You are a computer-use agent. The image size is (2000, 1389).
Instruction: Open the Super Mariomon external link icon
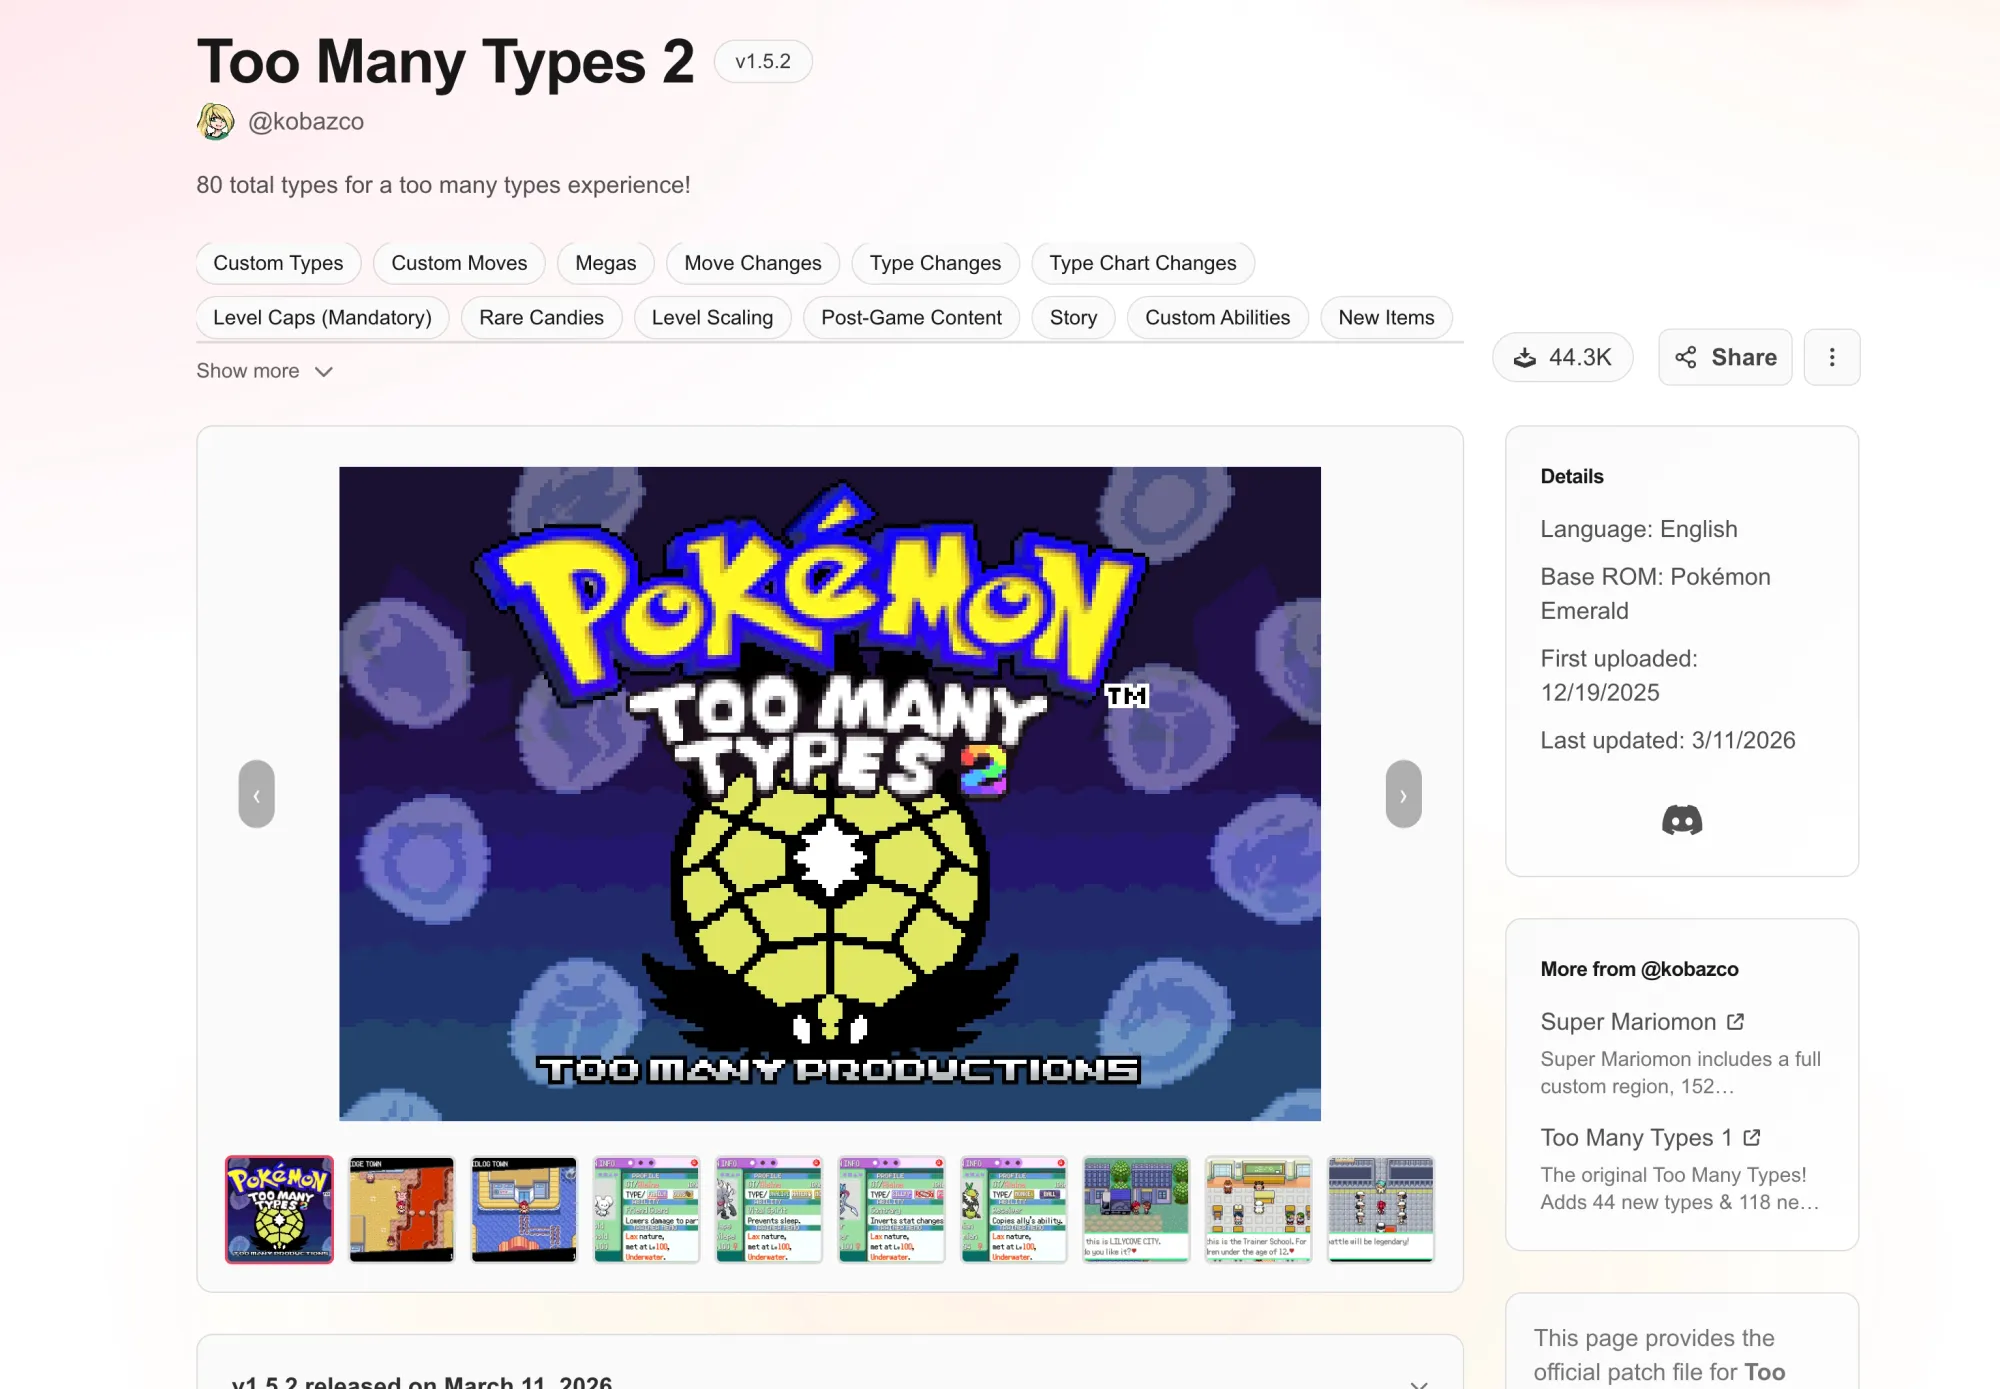(x=1735, y=1021)
